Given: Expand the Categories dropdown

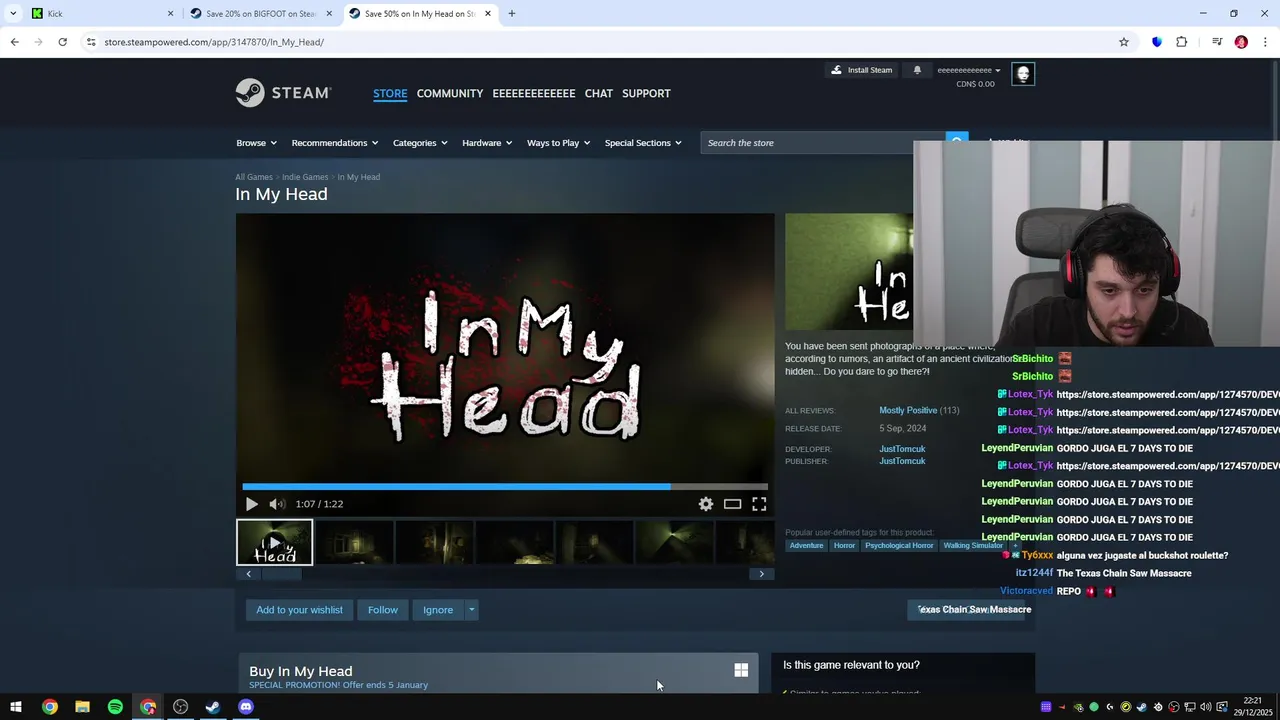Looking at the screenshot, I should tap(420, 143).
